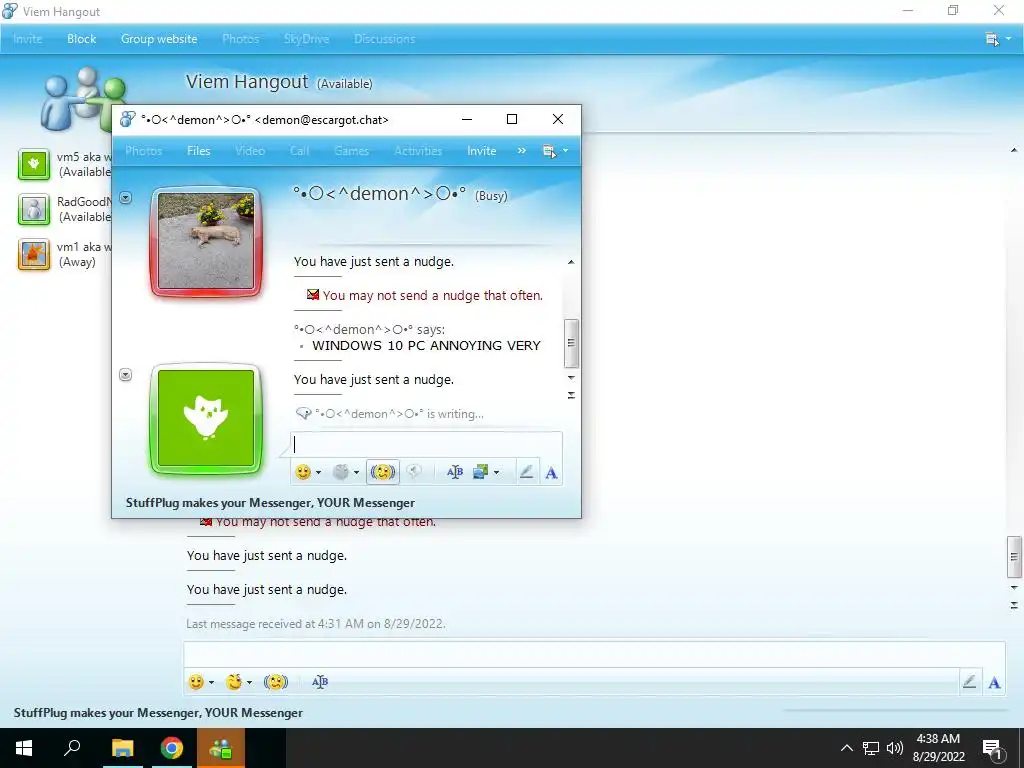Screen dimensions: 1024x768
Task: Change background image in demon chat
Action: (481, 472)
